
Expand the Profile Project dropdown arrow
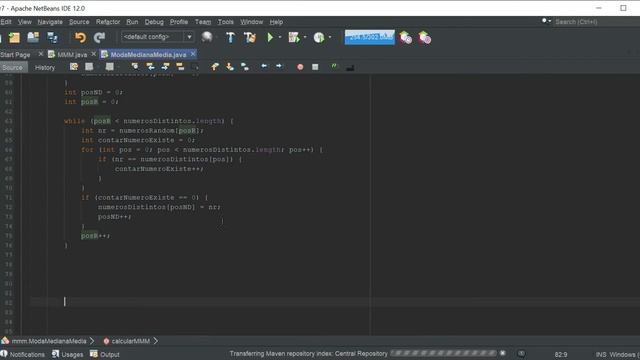[x=330, y=38]
